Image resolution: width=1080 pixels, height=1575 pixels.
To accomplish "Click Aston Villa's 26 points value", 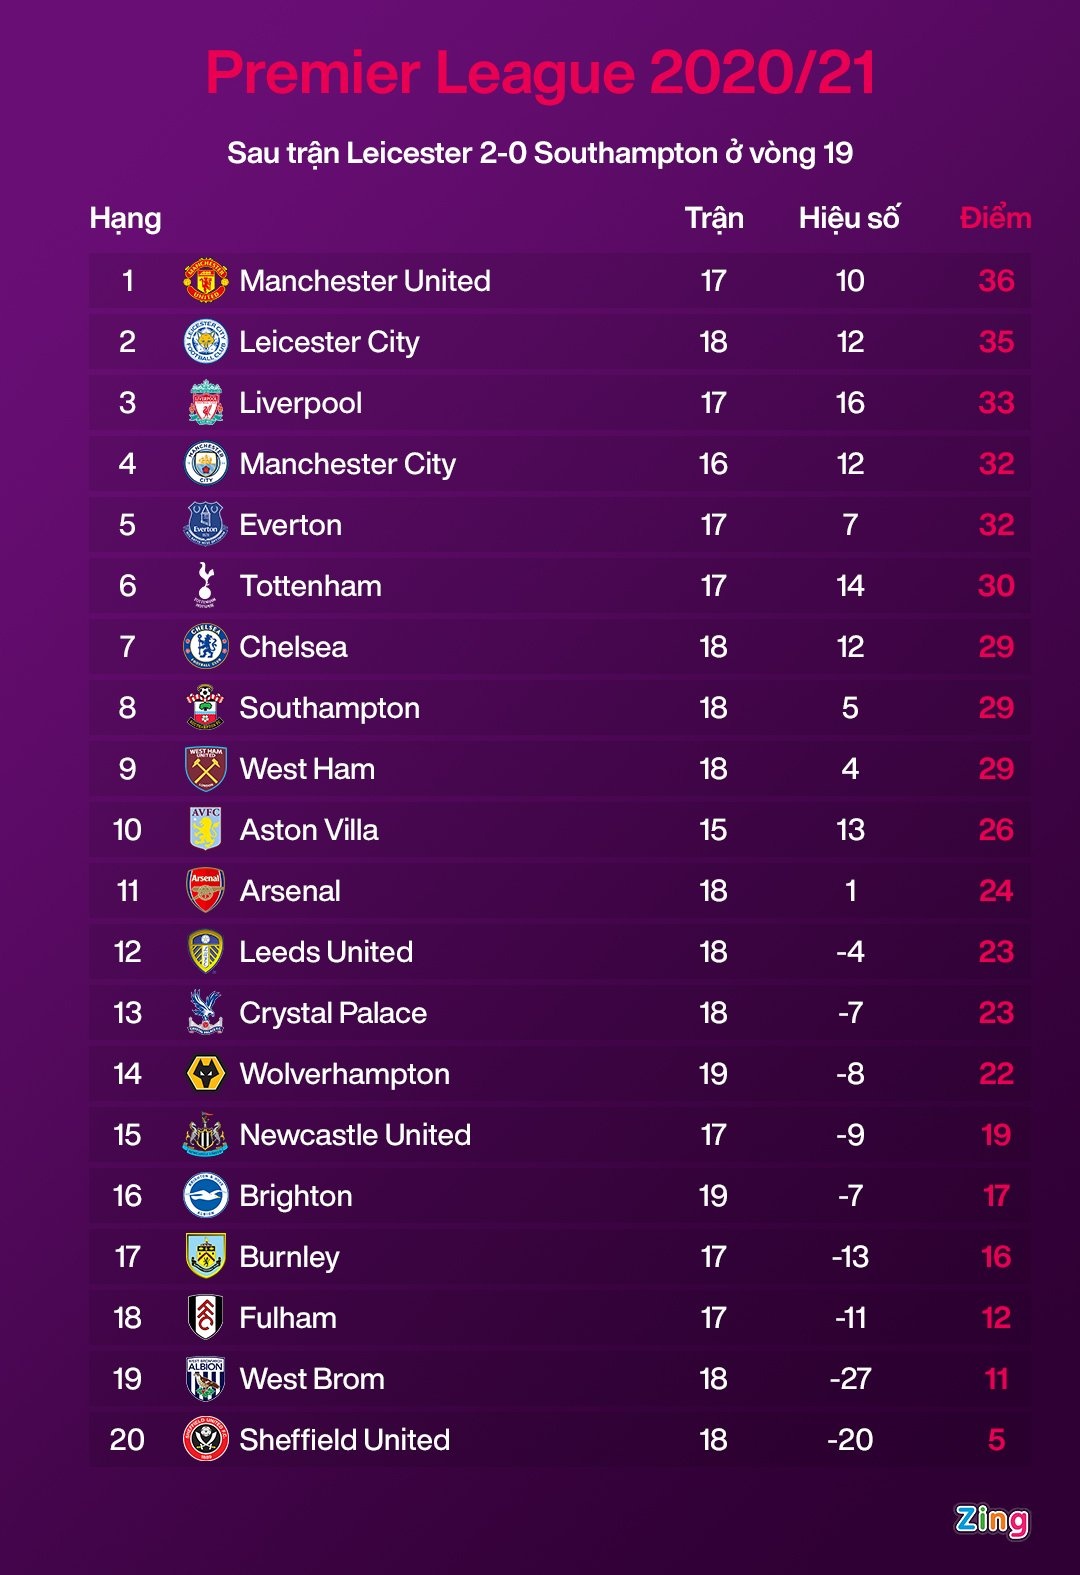I will pos(995,830).
